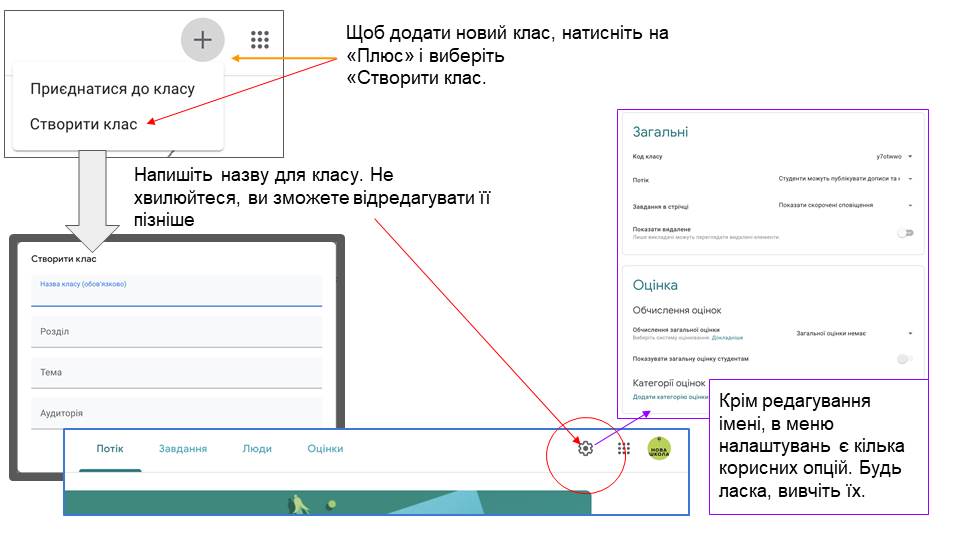Click the Розділ input field
This screenshot has width=960, height=540.
pyautogui.click(x=176, y=332)
